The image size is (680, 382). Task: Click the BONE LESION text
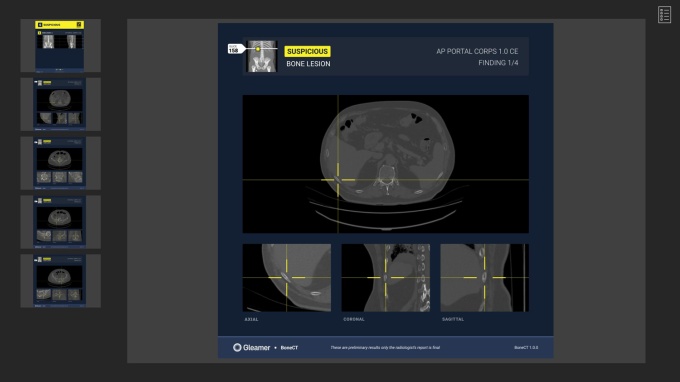tap(308, 64)
